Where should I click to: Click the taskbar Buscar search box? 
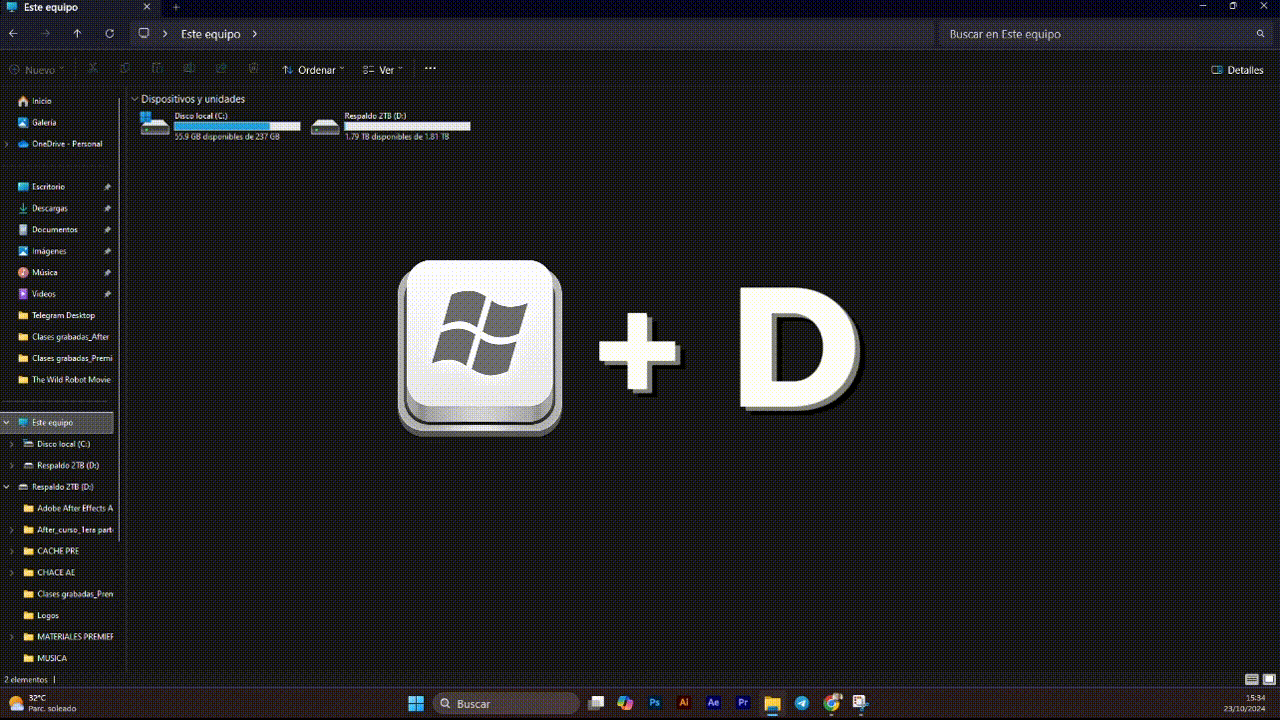point(507,703)
